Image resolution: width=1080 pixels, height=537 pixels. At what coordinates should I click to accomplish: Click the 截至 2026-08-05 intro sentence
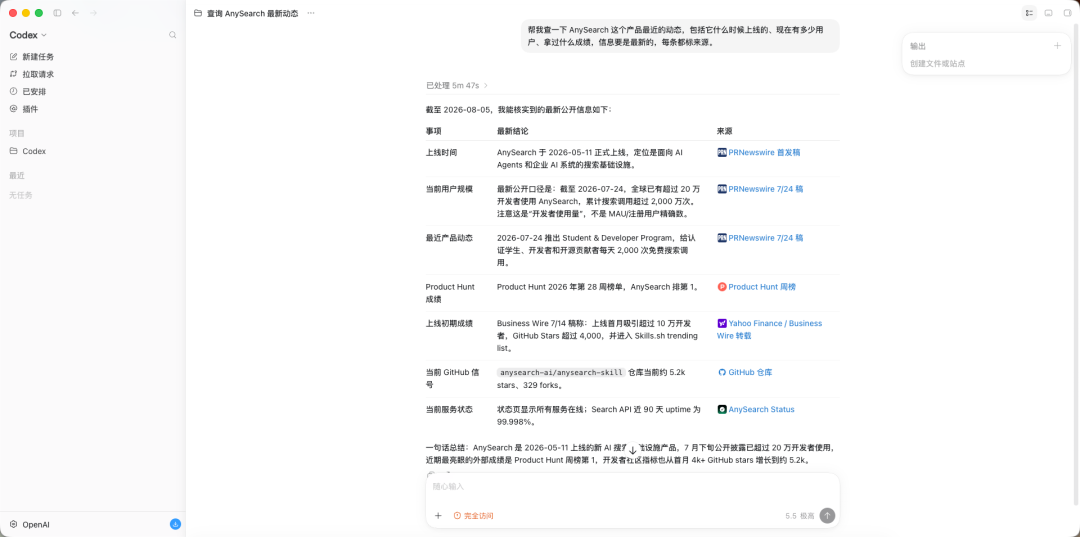click(x=519, y=109)
